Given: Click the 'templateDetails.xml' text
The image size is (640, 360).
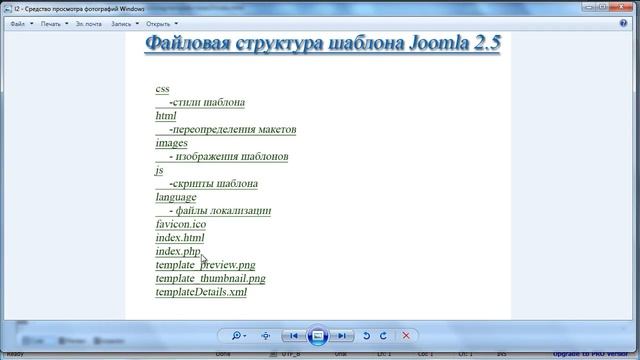Looking at the screenshot, I should click(x=201, y=292).
